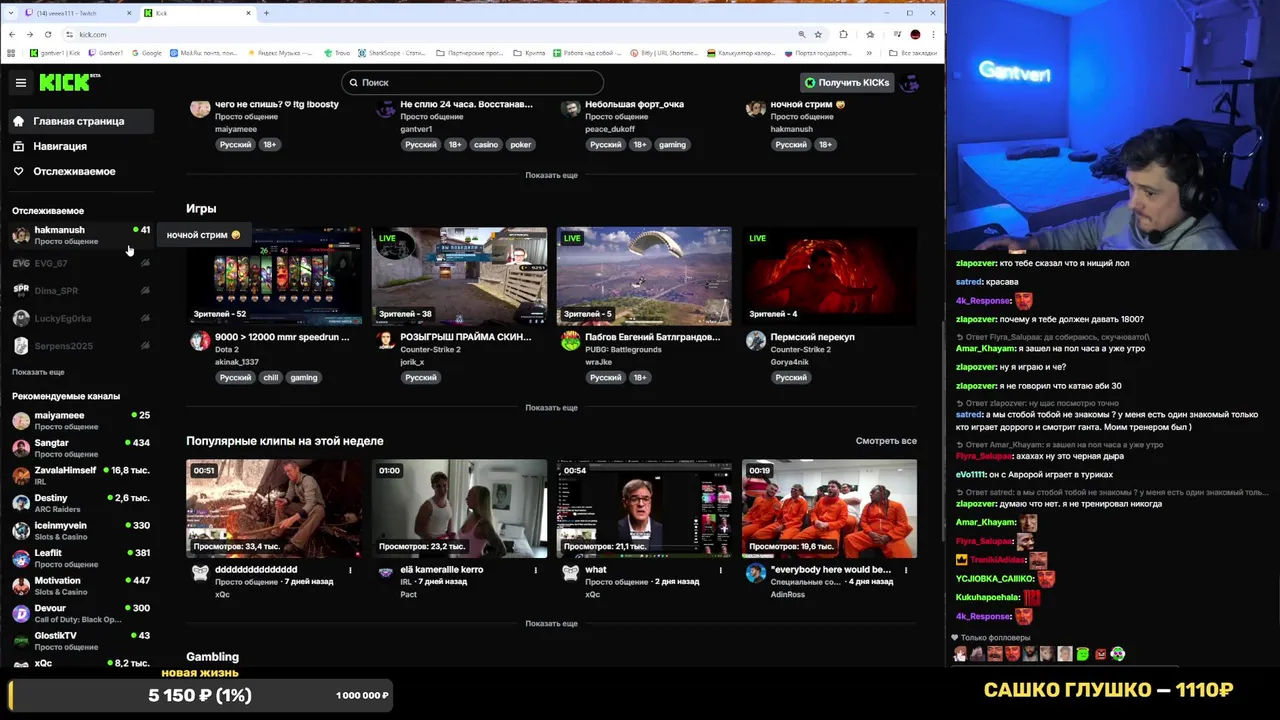The image size is (1280, 720).
Task: Go forward in browser history
Action: (x=29, y=34)
